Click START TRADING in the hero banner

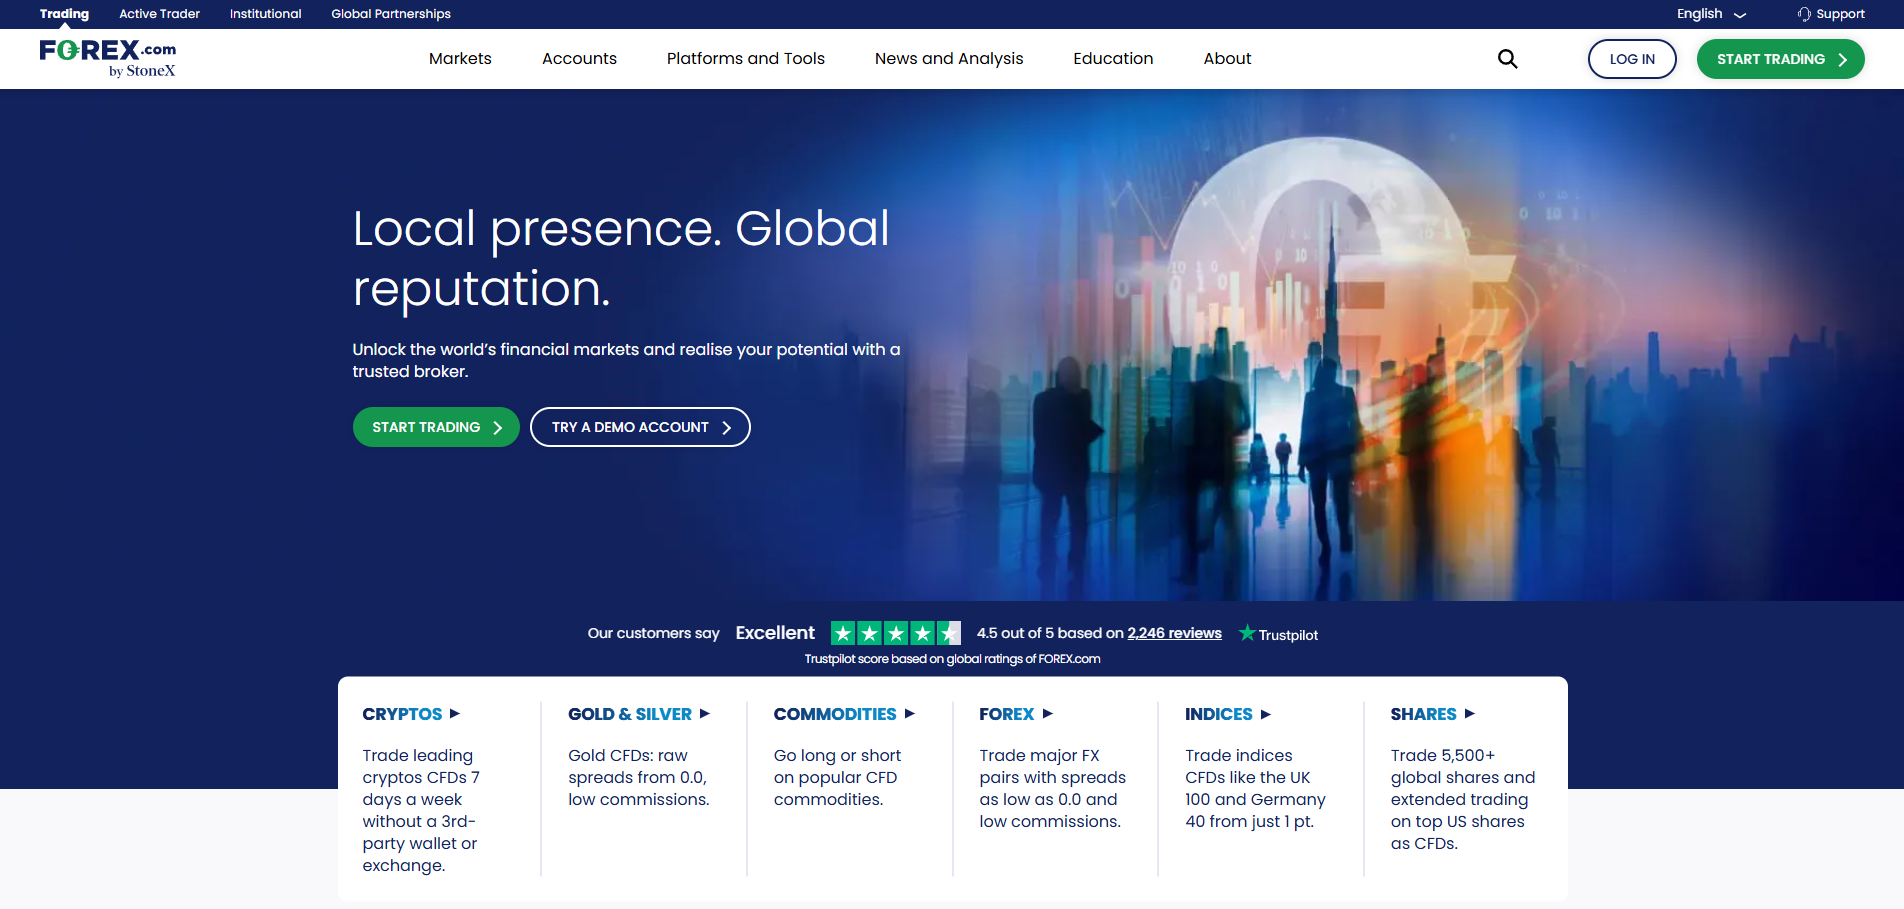[x=436, y=427]
